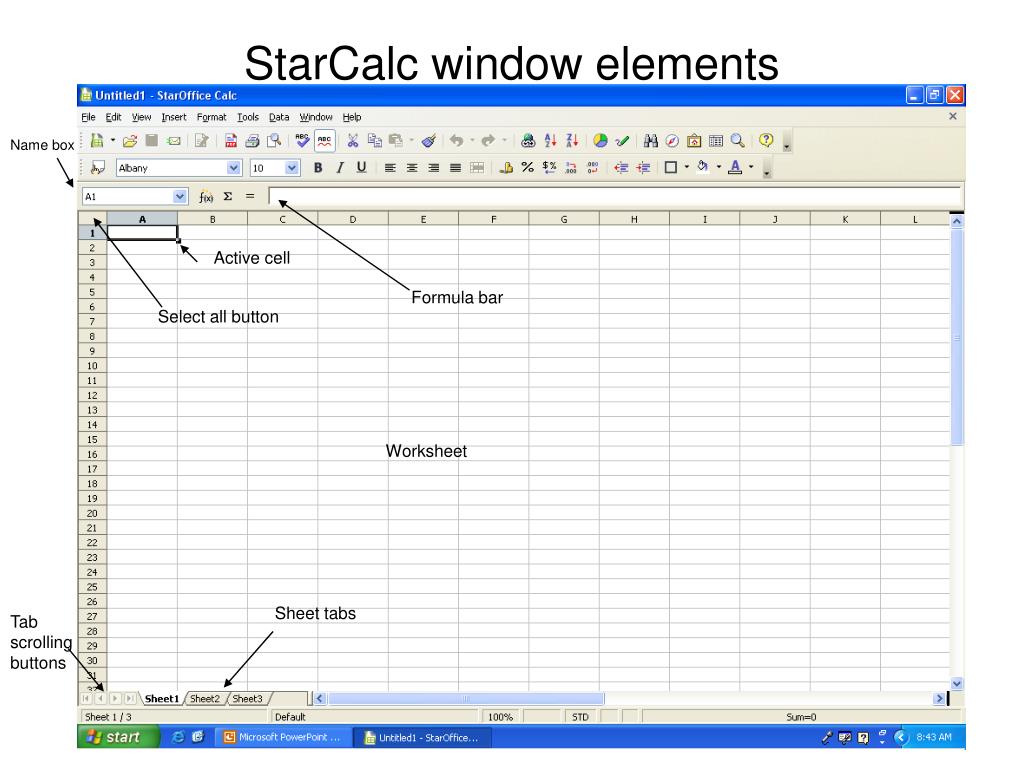Toggle Italic formatting
This screenshot has width=1024, height=768.
(x=340, y=168)
